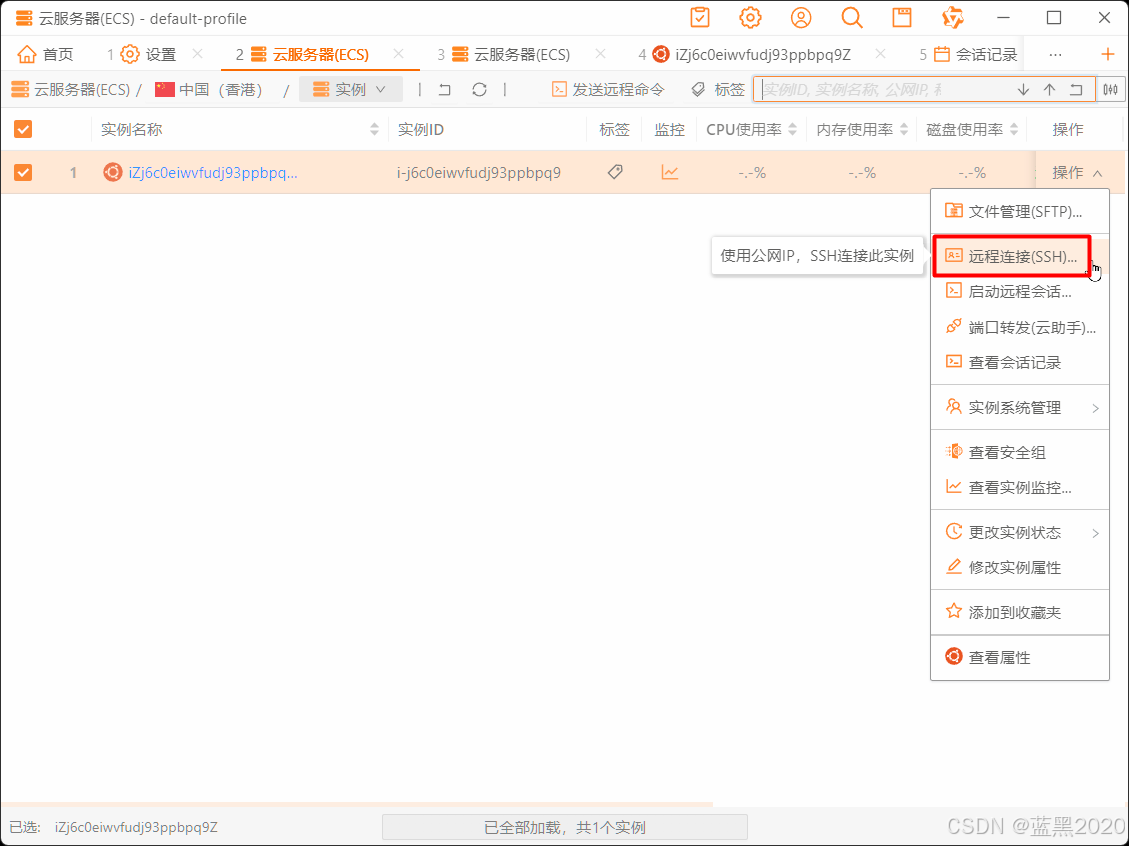Click the magnifier search icon in title bar
1129x846 pixels.
tap(852, 18)
